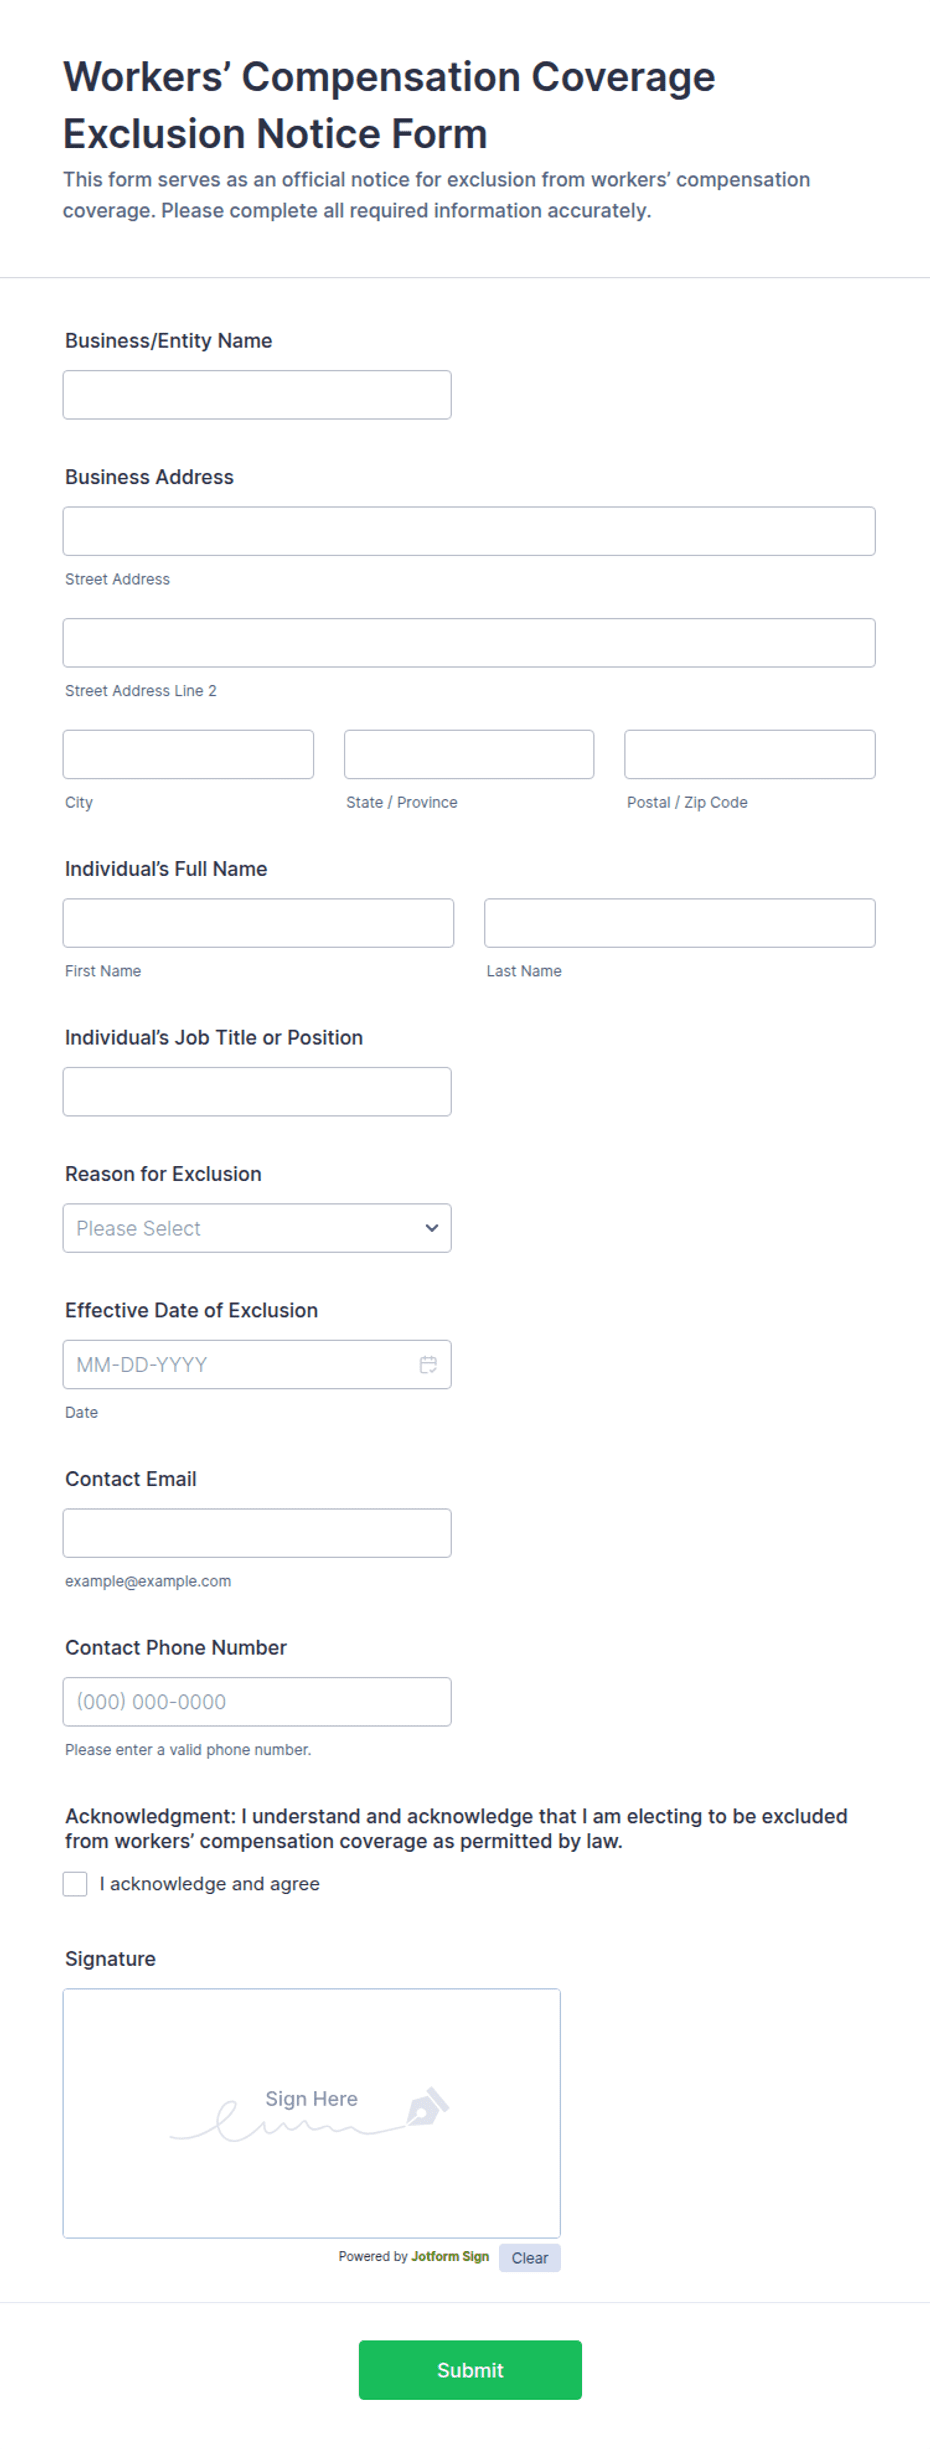
Task: Focus the City field
Action: tap(188, 754)
